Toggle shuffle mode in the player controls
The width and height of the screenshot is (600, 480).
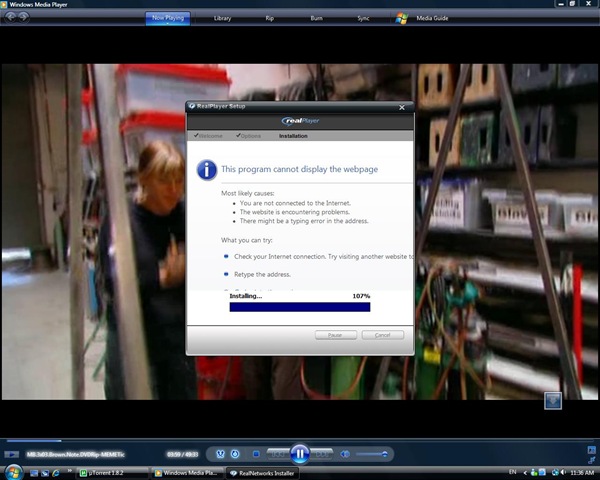coord(220,454)
